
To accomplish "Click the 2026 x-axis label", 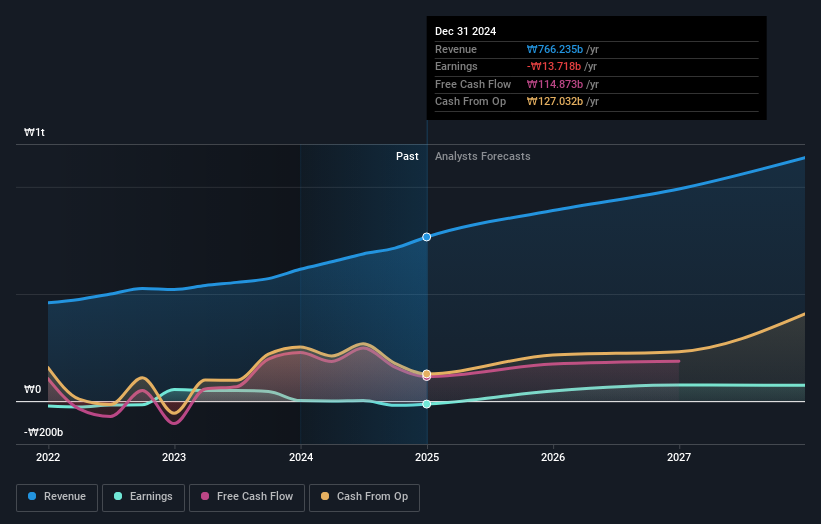I will pos(553,458).
